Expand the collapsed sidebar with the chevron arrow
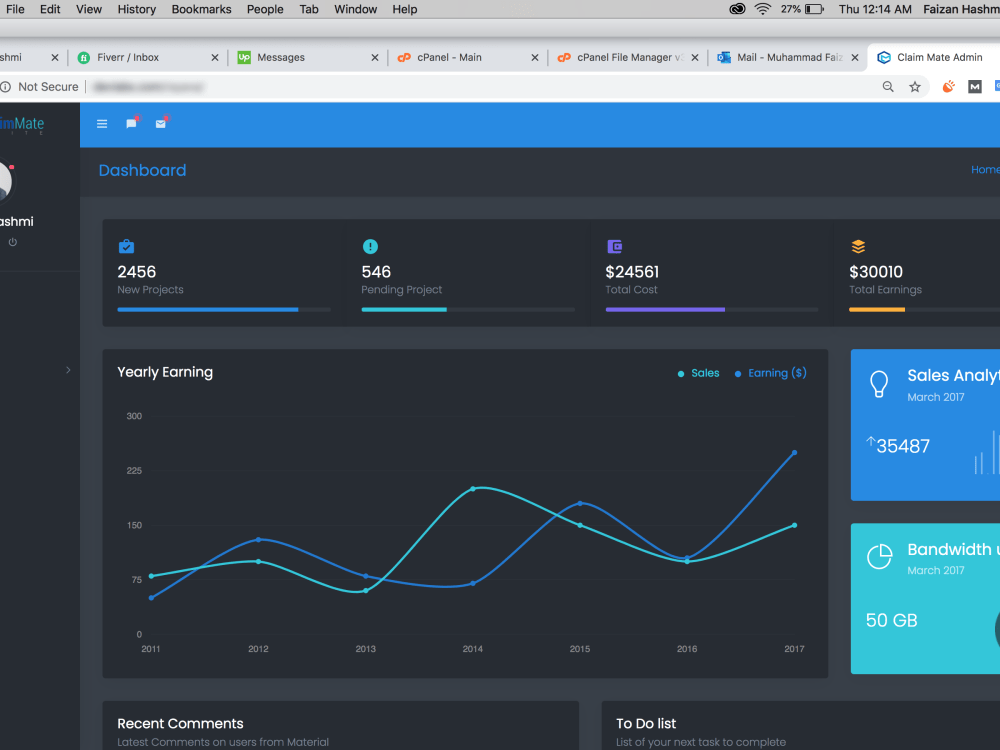Image resolution: width=1000 pixels, height=750 pixels. point(68,370)
